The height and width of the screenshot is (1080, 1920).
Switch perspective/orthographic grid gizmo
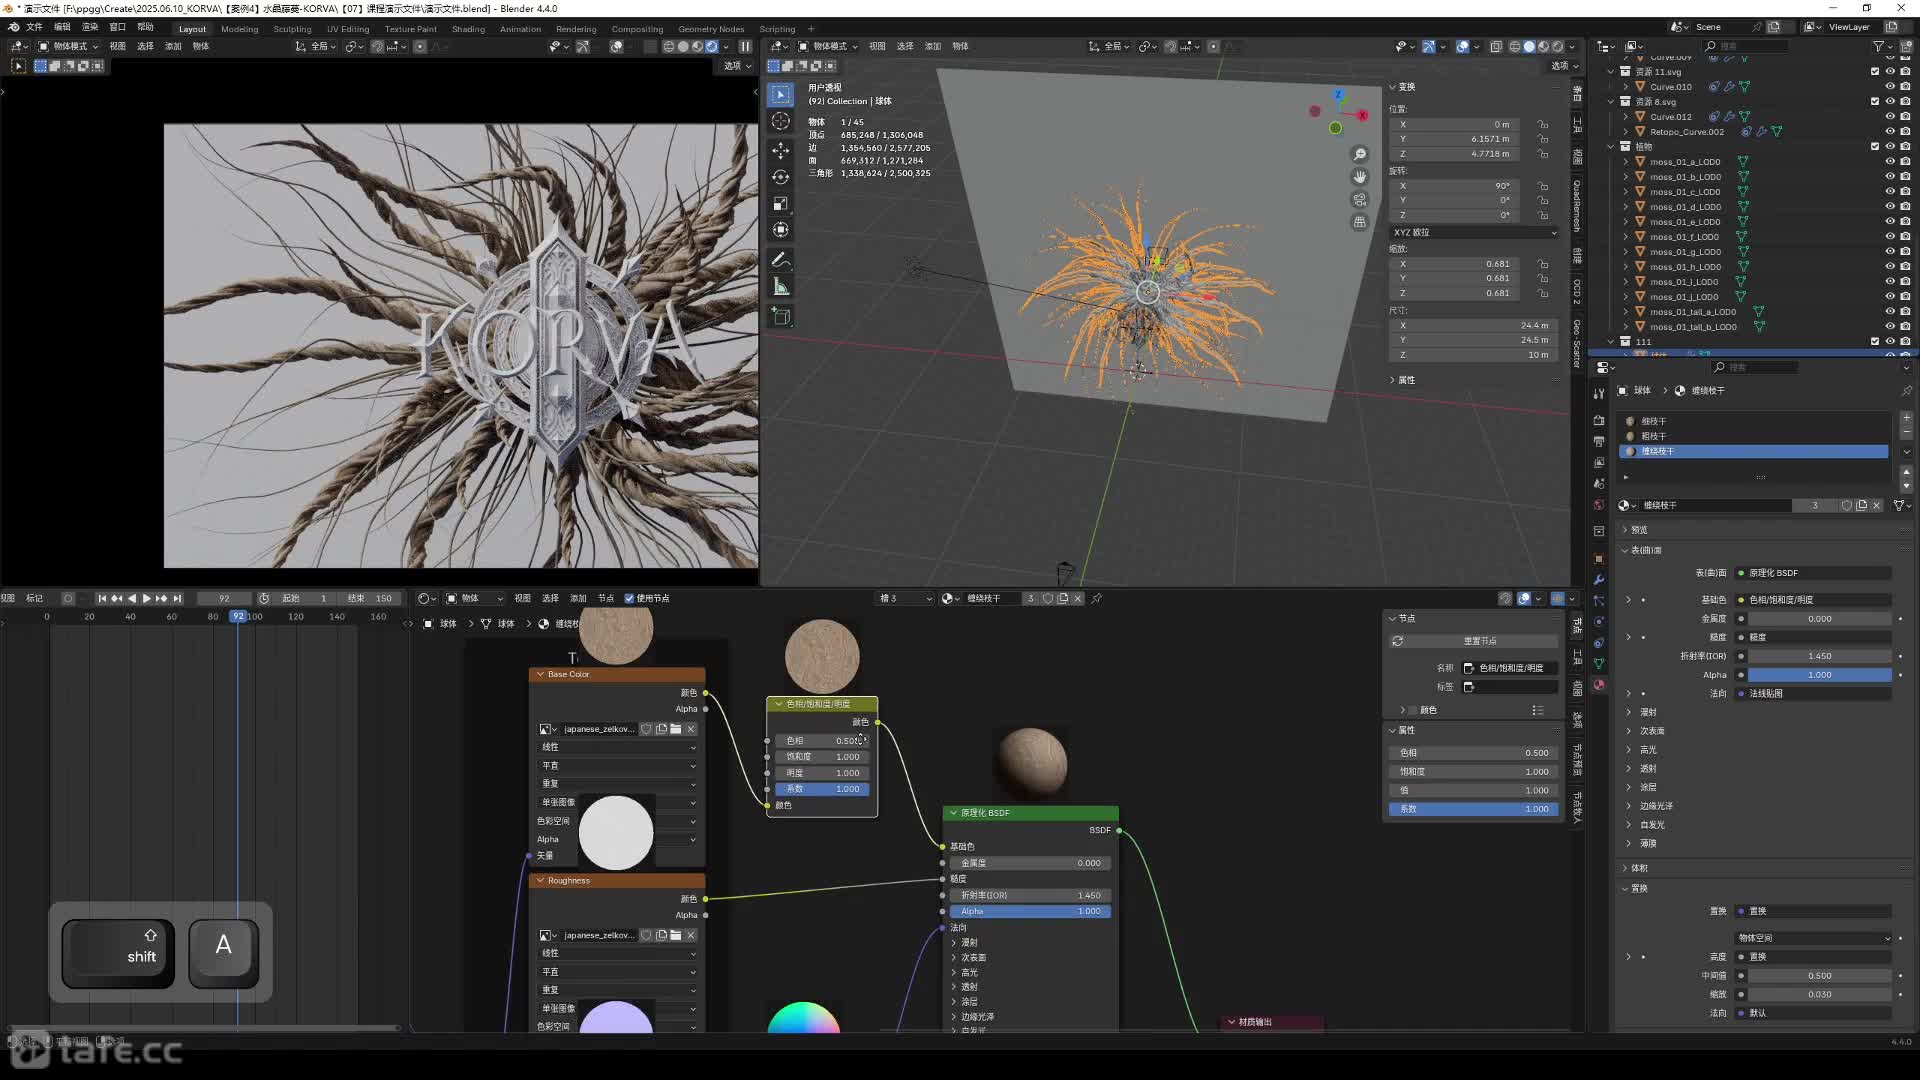point(1360,222)
